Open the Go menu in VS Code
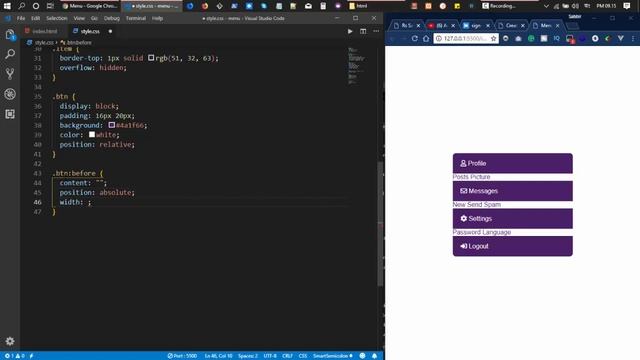640x360 pixels. coord(94,18)
